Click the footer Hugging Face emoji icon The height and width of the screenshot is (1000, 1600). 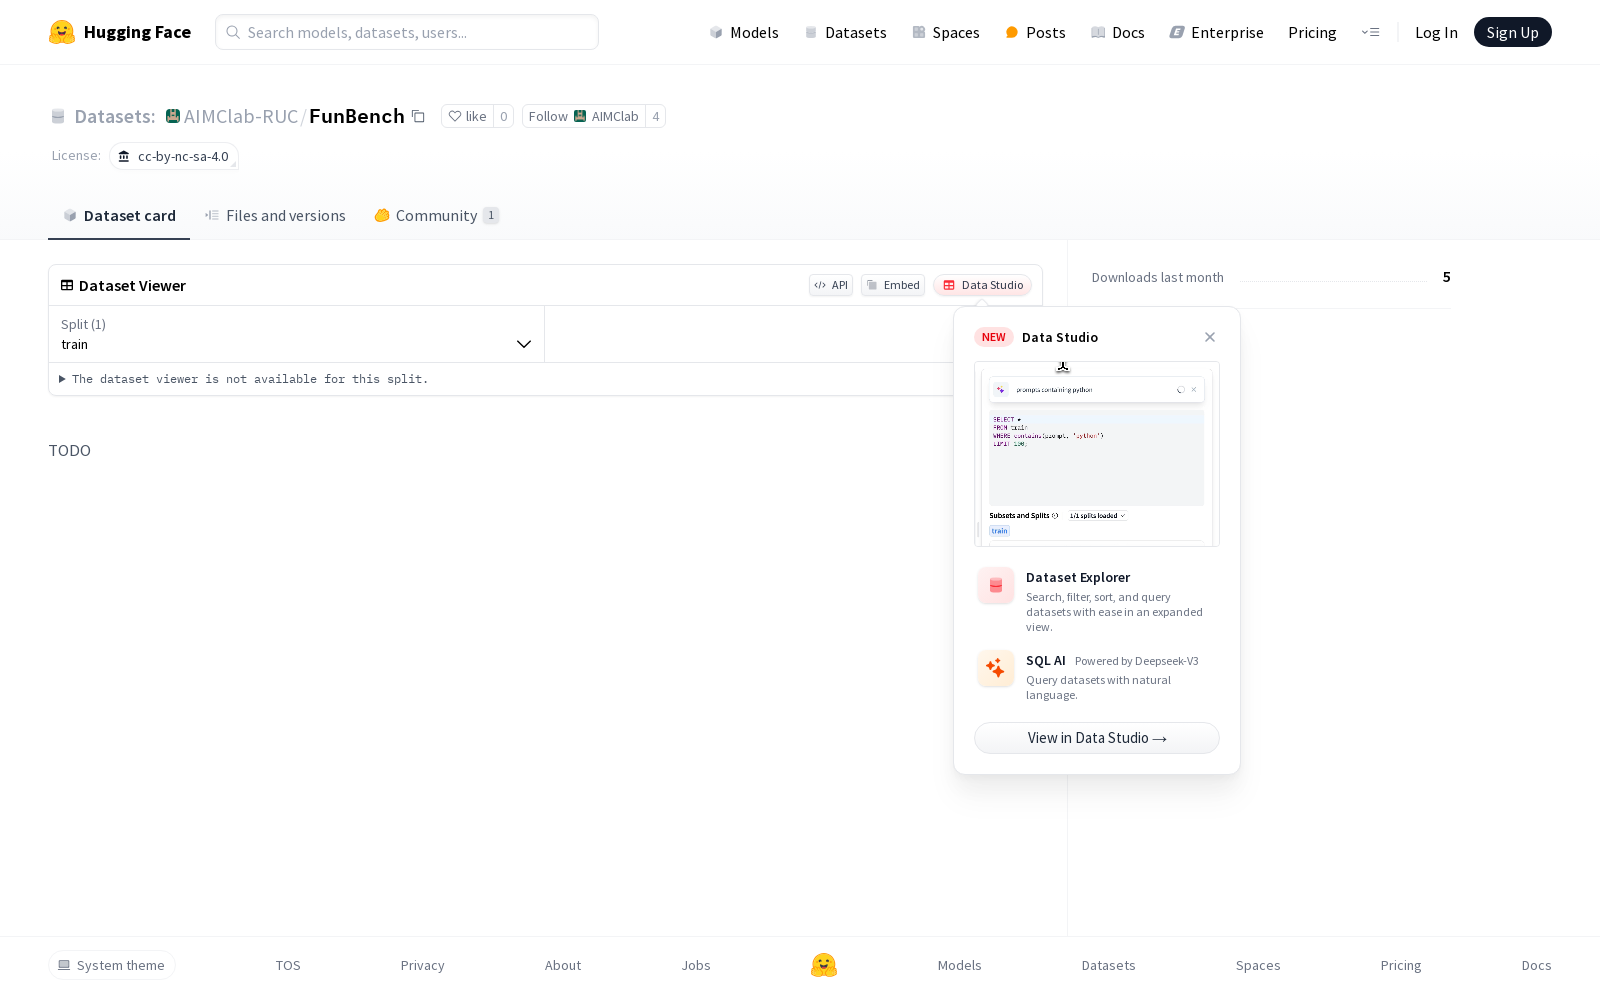click(x=824, y=965)
